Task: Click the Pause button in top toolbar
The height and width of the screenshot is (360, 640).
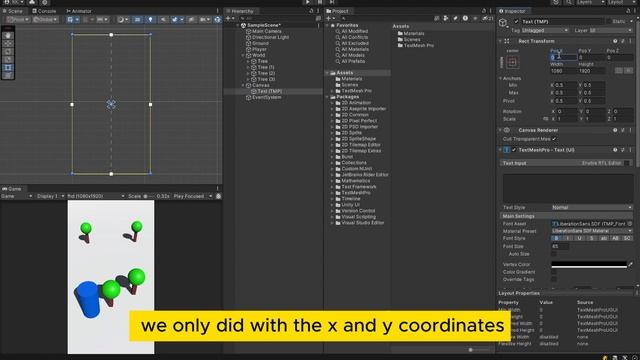Action: 320,2
